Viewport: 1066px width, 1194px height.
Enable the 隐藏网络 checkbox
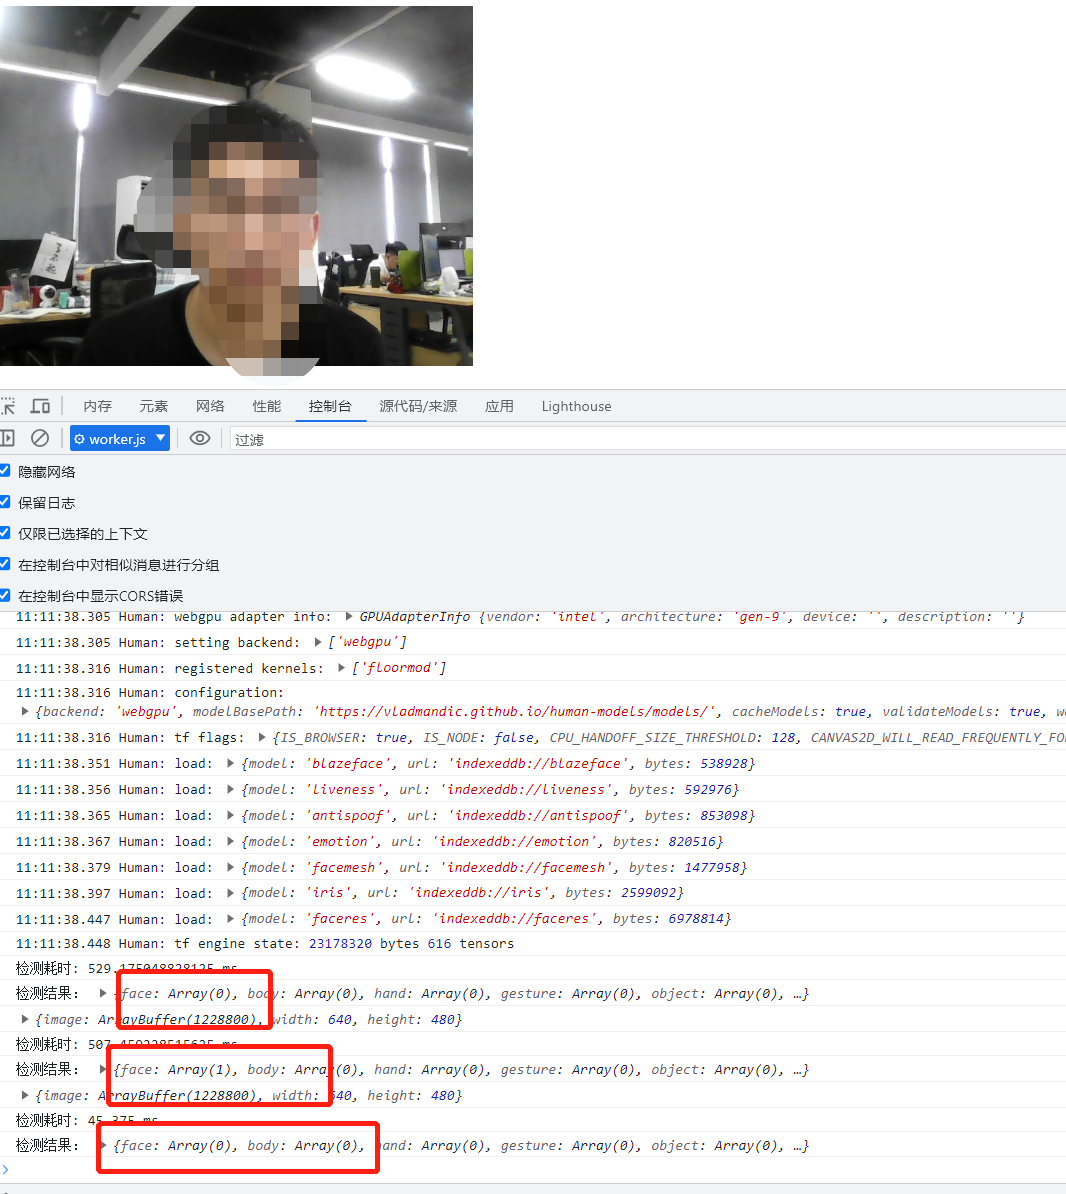pyautogui.click(x=4, y=470)
